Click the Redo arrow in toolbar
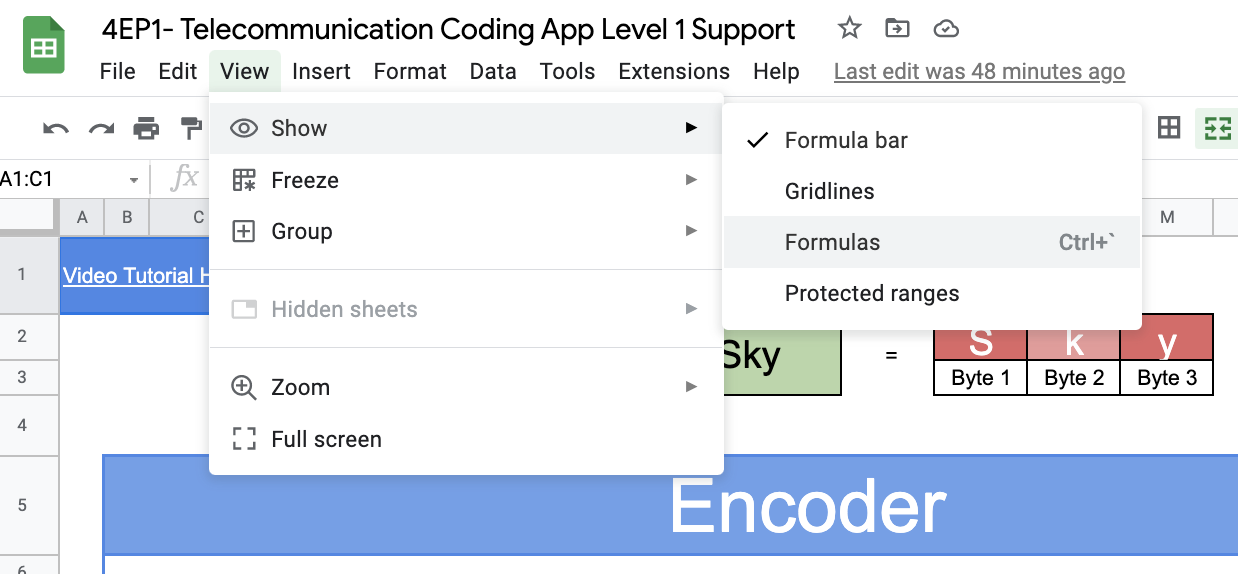This screenshot has width=1238, height=574. (x=101, y=128)
